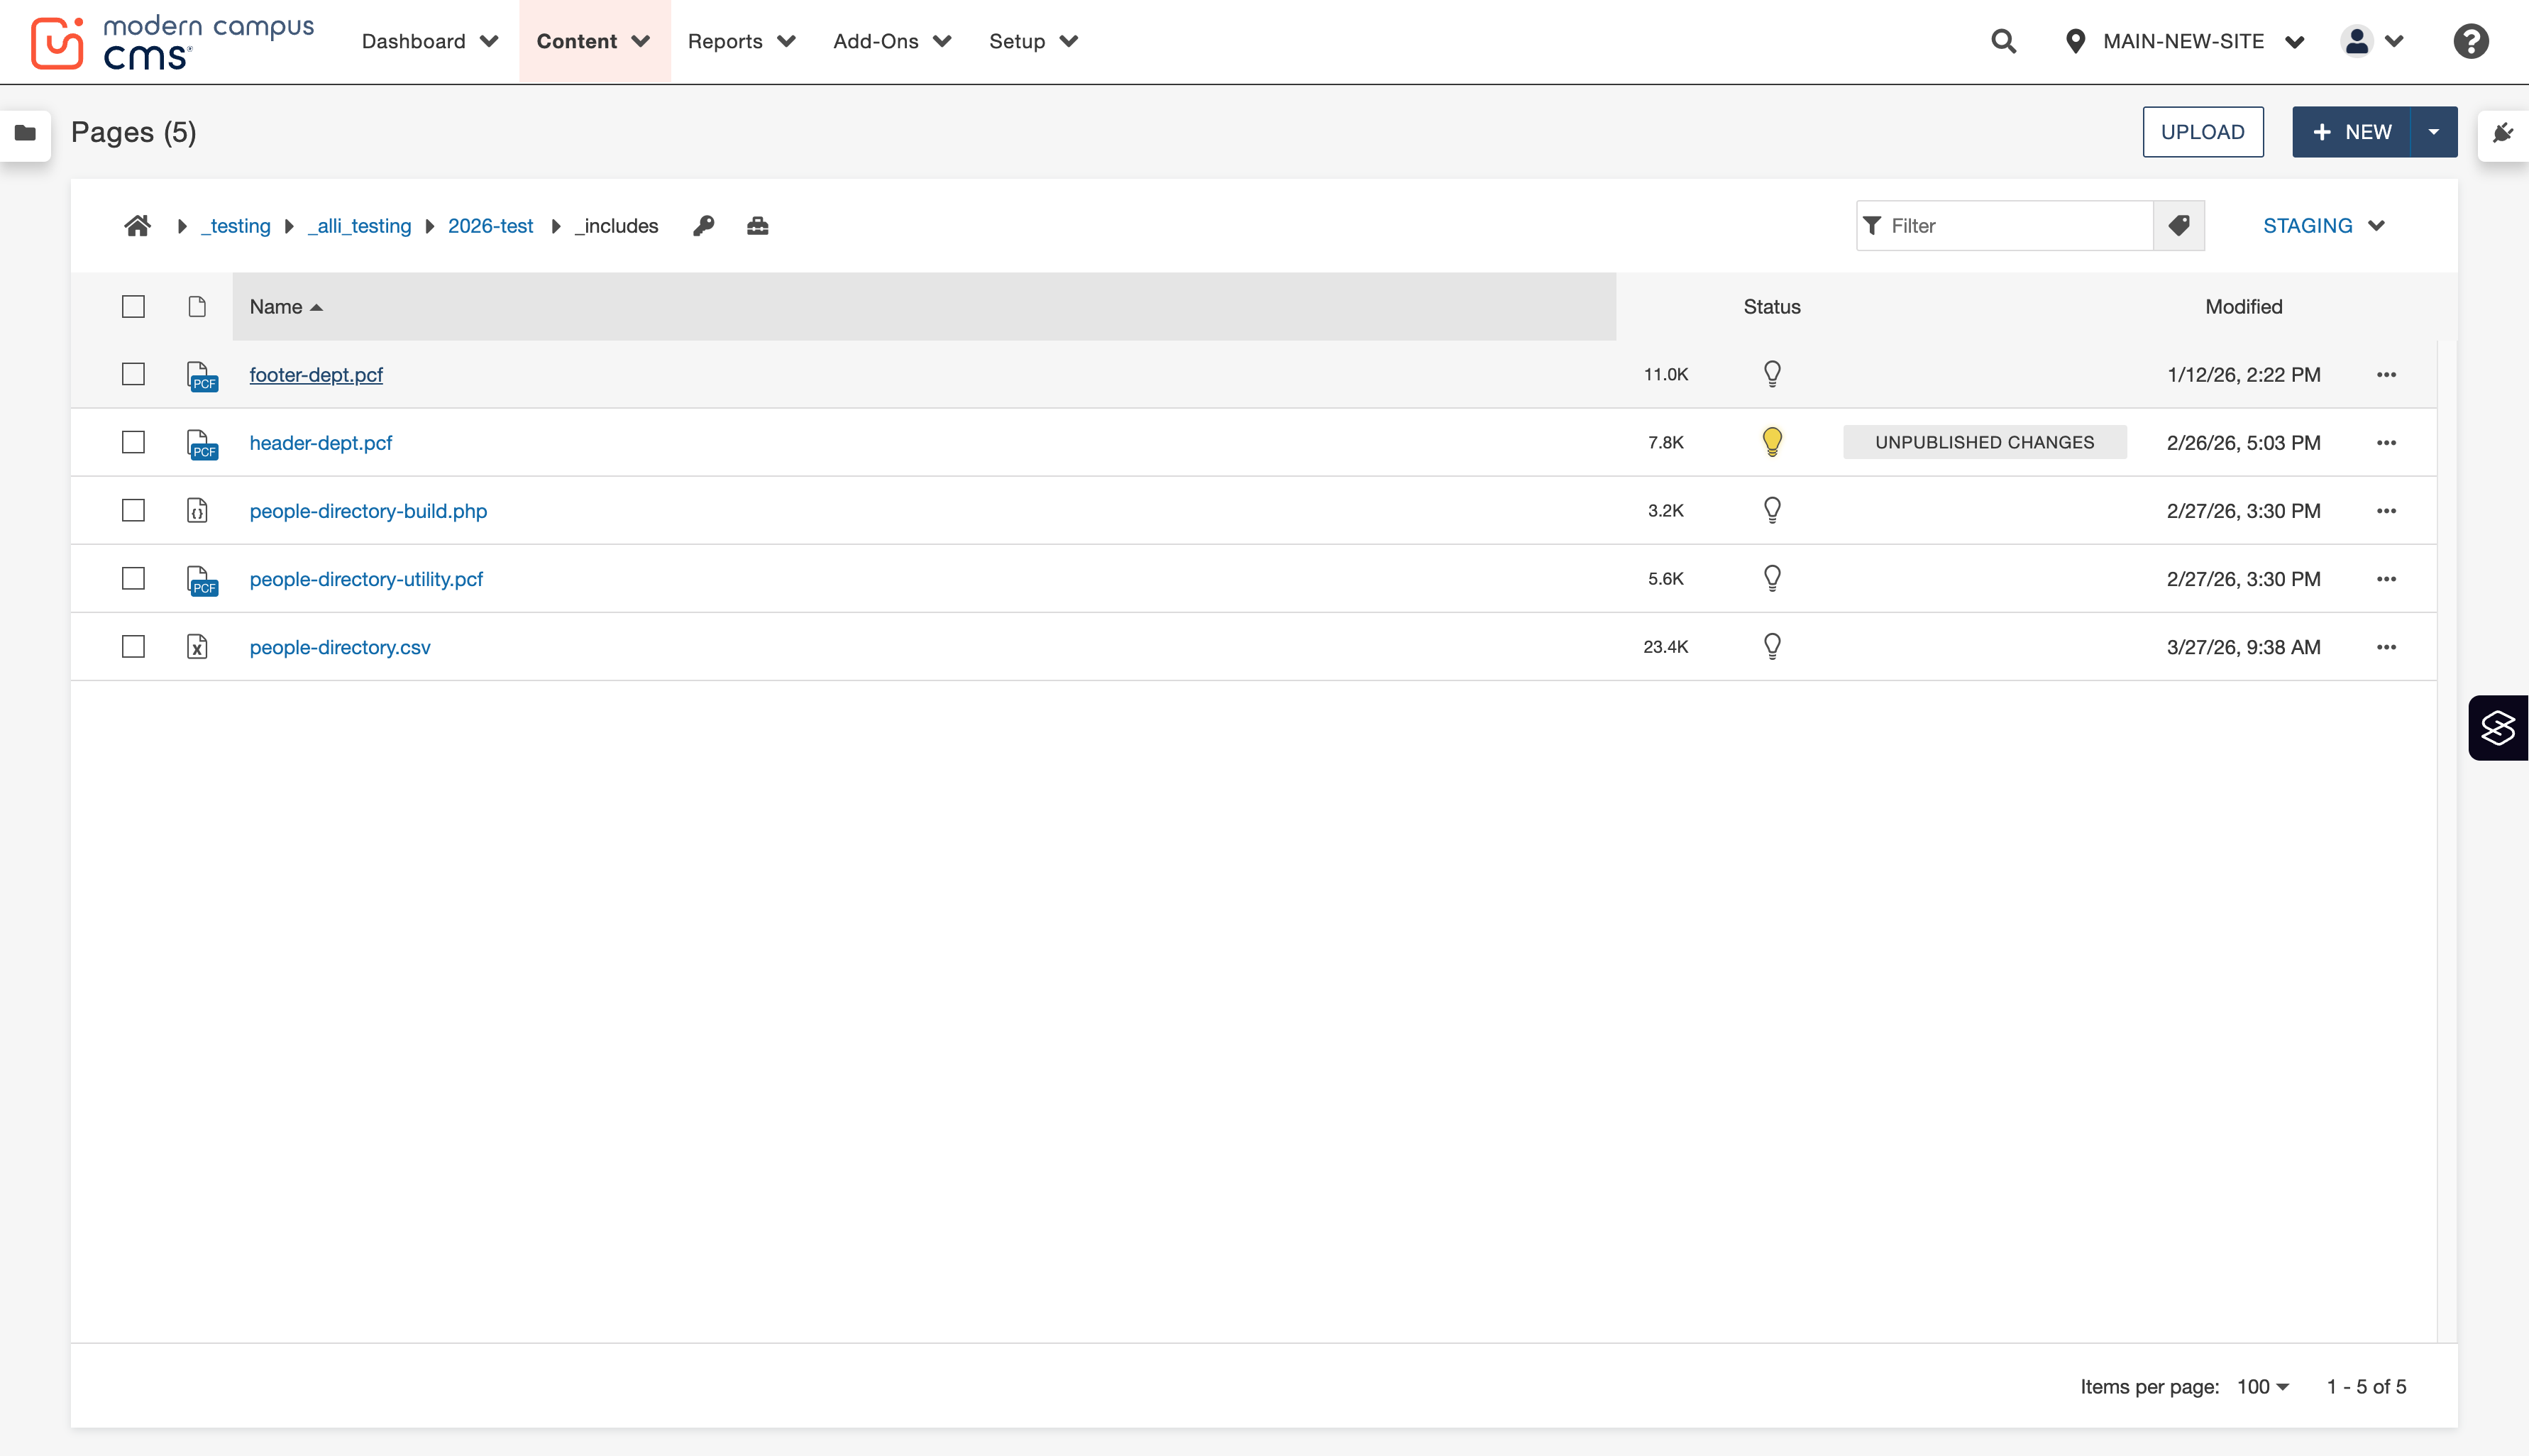Screen dimensions: 2529x1456
Task: Navigate to the 2026-test breadcrumb
Action: click(490, 226)
